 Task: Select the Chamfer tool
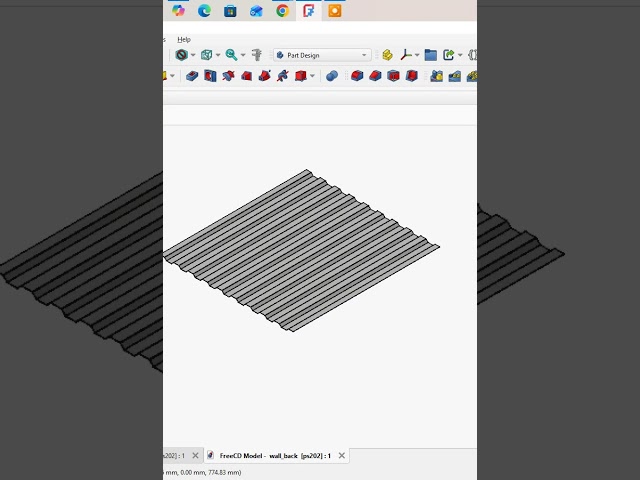[x=375, y=76]
